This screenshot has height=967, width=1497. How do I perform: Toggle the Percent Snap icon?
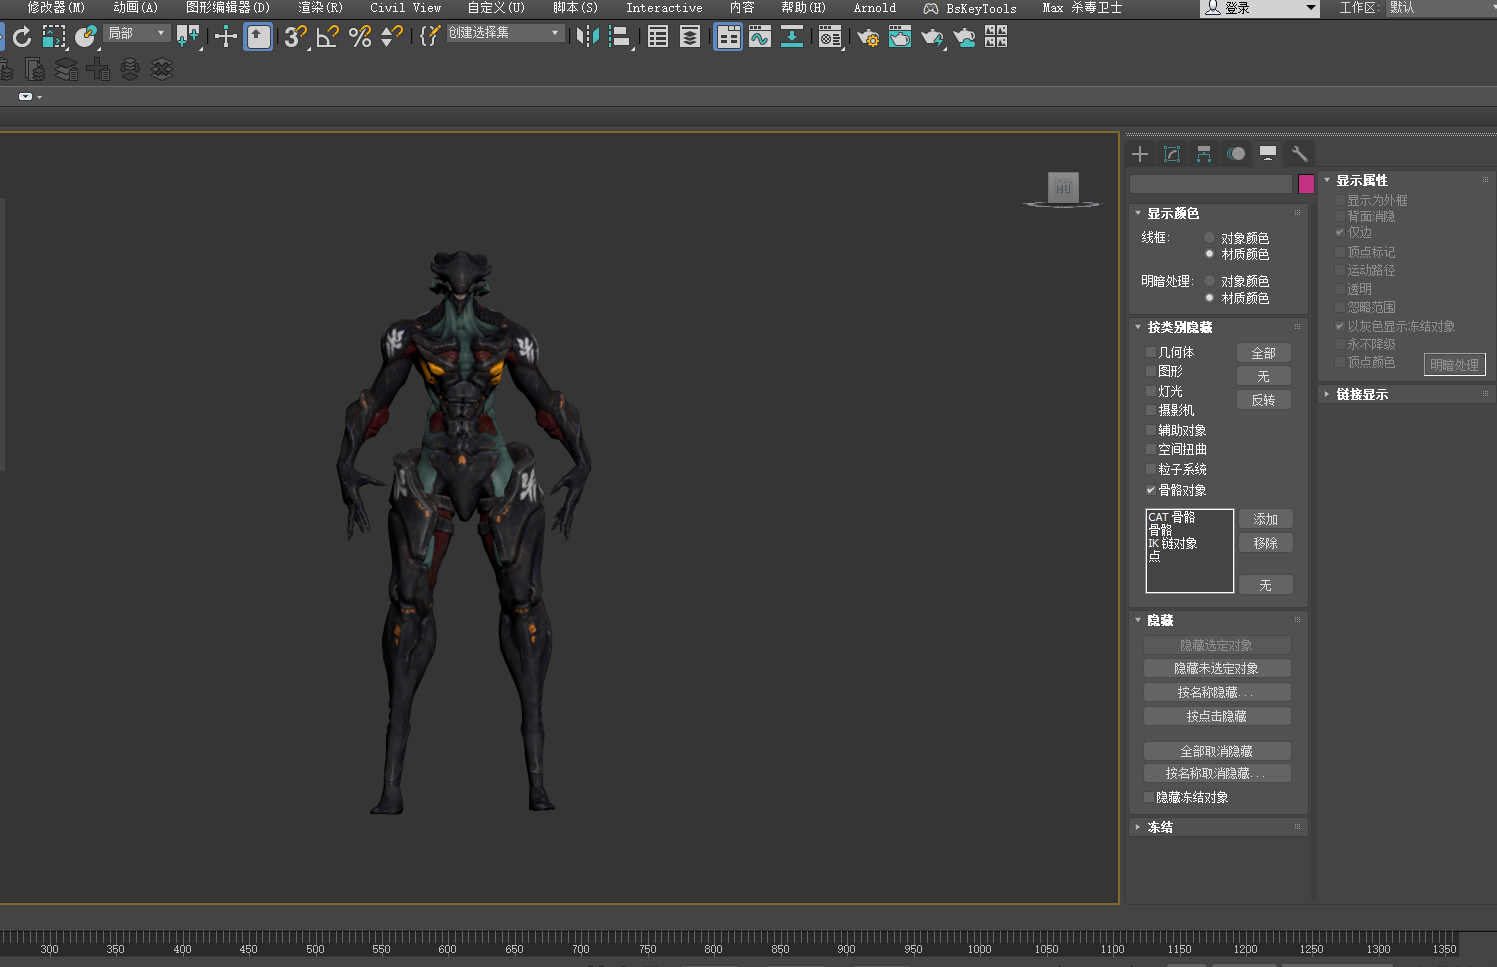pyautogui.click(x=360, y=37)
